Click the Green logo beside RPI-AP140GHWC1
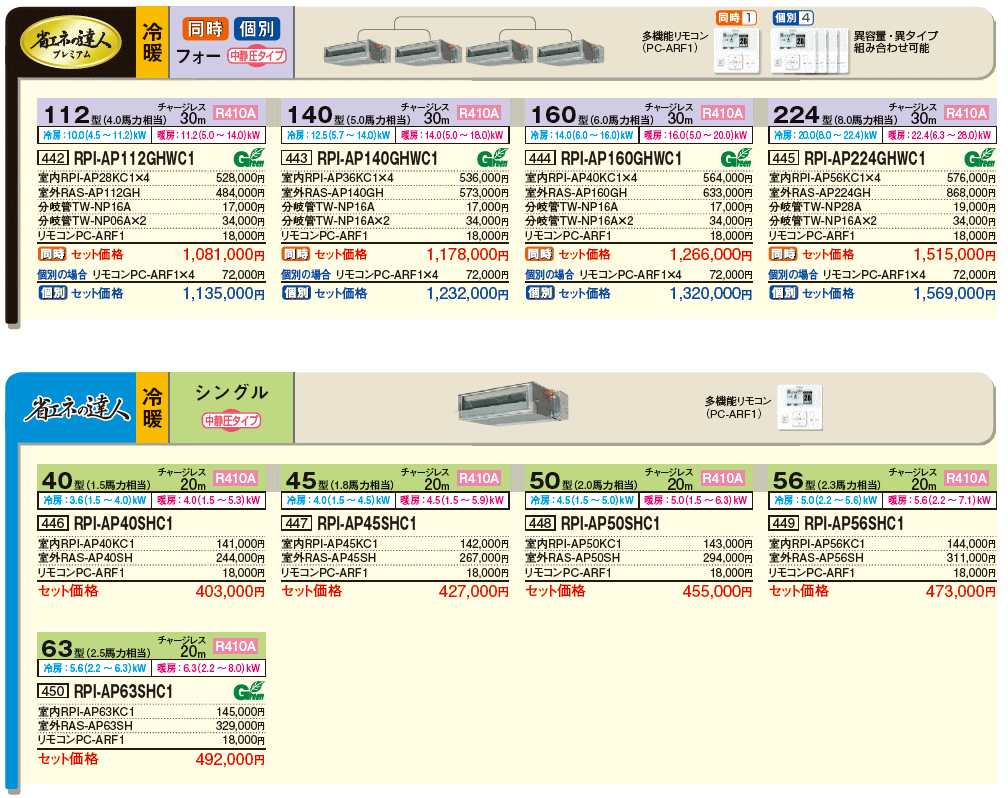The width and height of the screenshot is (1008, 798). (x=492, y=158)
